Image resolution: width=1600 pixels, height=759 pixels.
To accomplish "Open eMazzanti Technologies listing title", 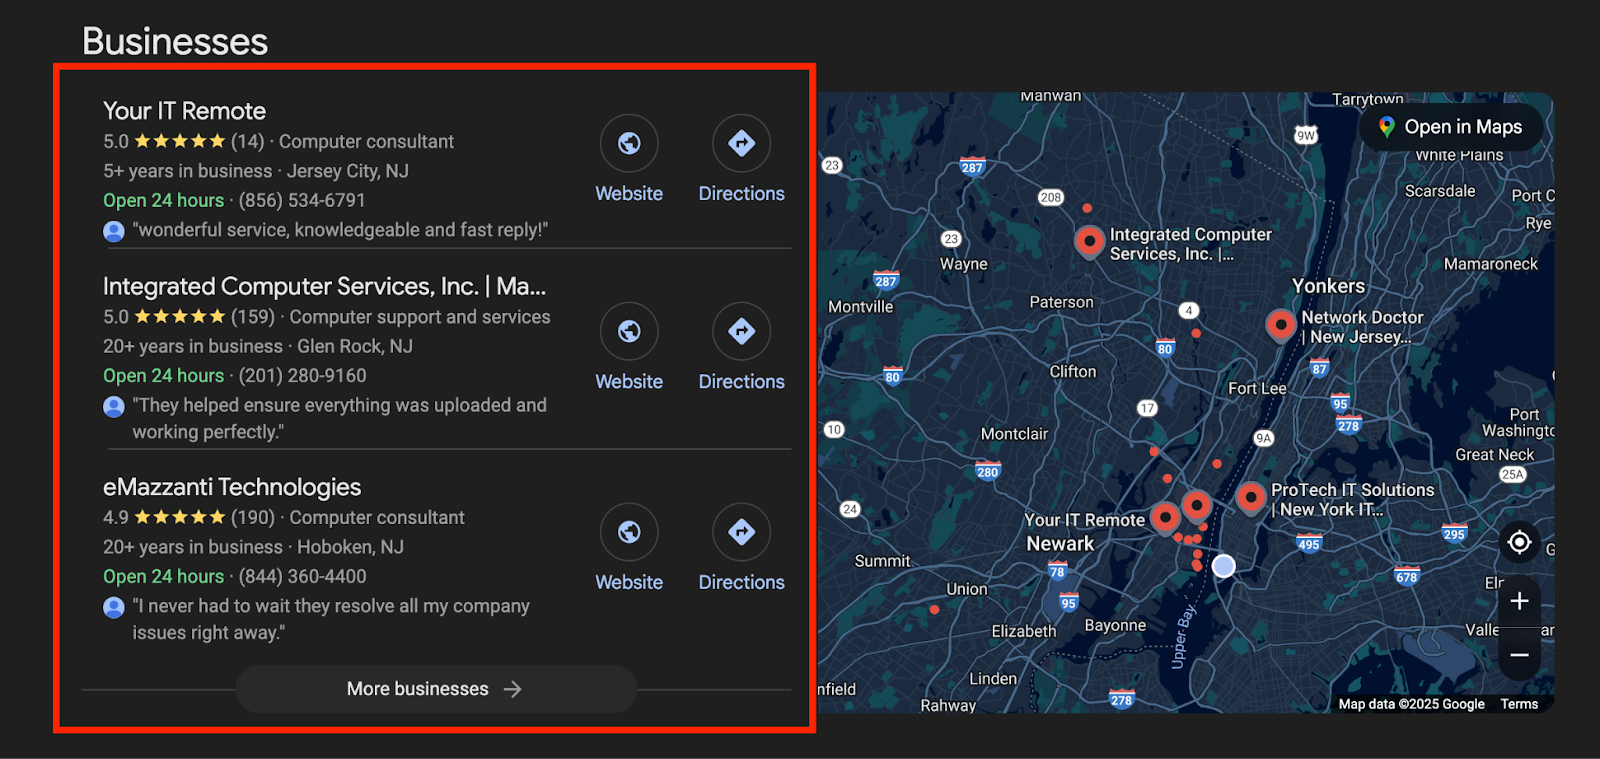I will click(x=232, y=487).
